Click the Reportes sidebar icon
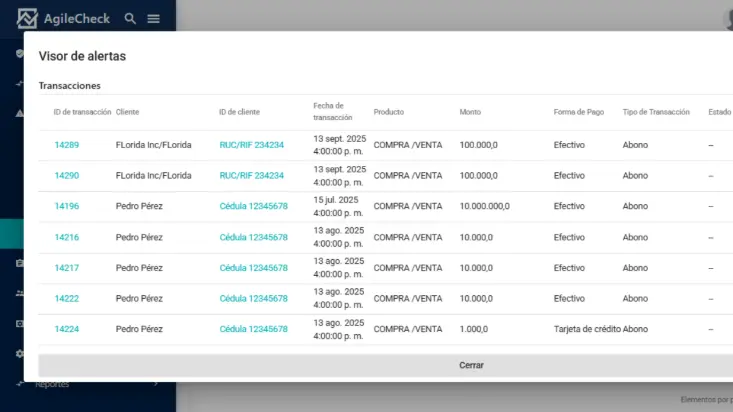733x412 pixels. point(20,384)
